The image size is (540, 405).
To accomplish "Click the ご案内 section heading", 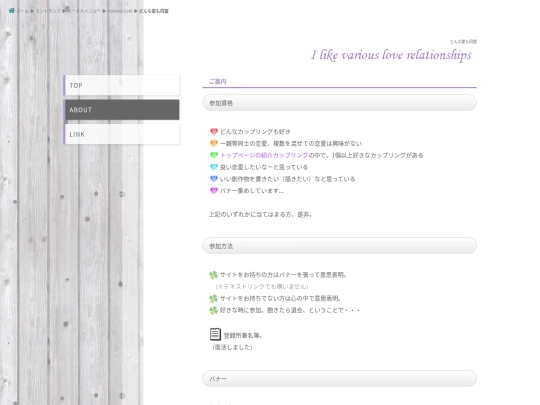I will pos(218,82).
